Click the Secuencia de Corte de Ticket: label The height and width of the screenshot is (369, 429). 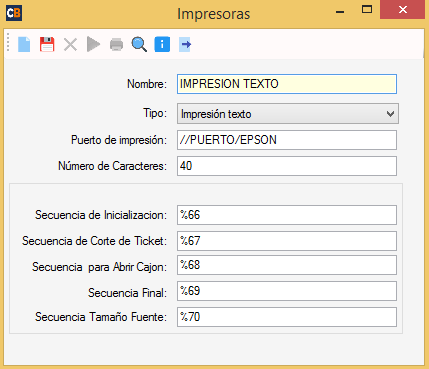94,241
